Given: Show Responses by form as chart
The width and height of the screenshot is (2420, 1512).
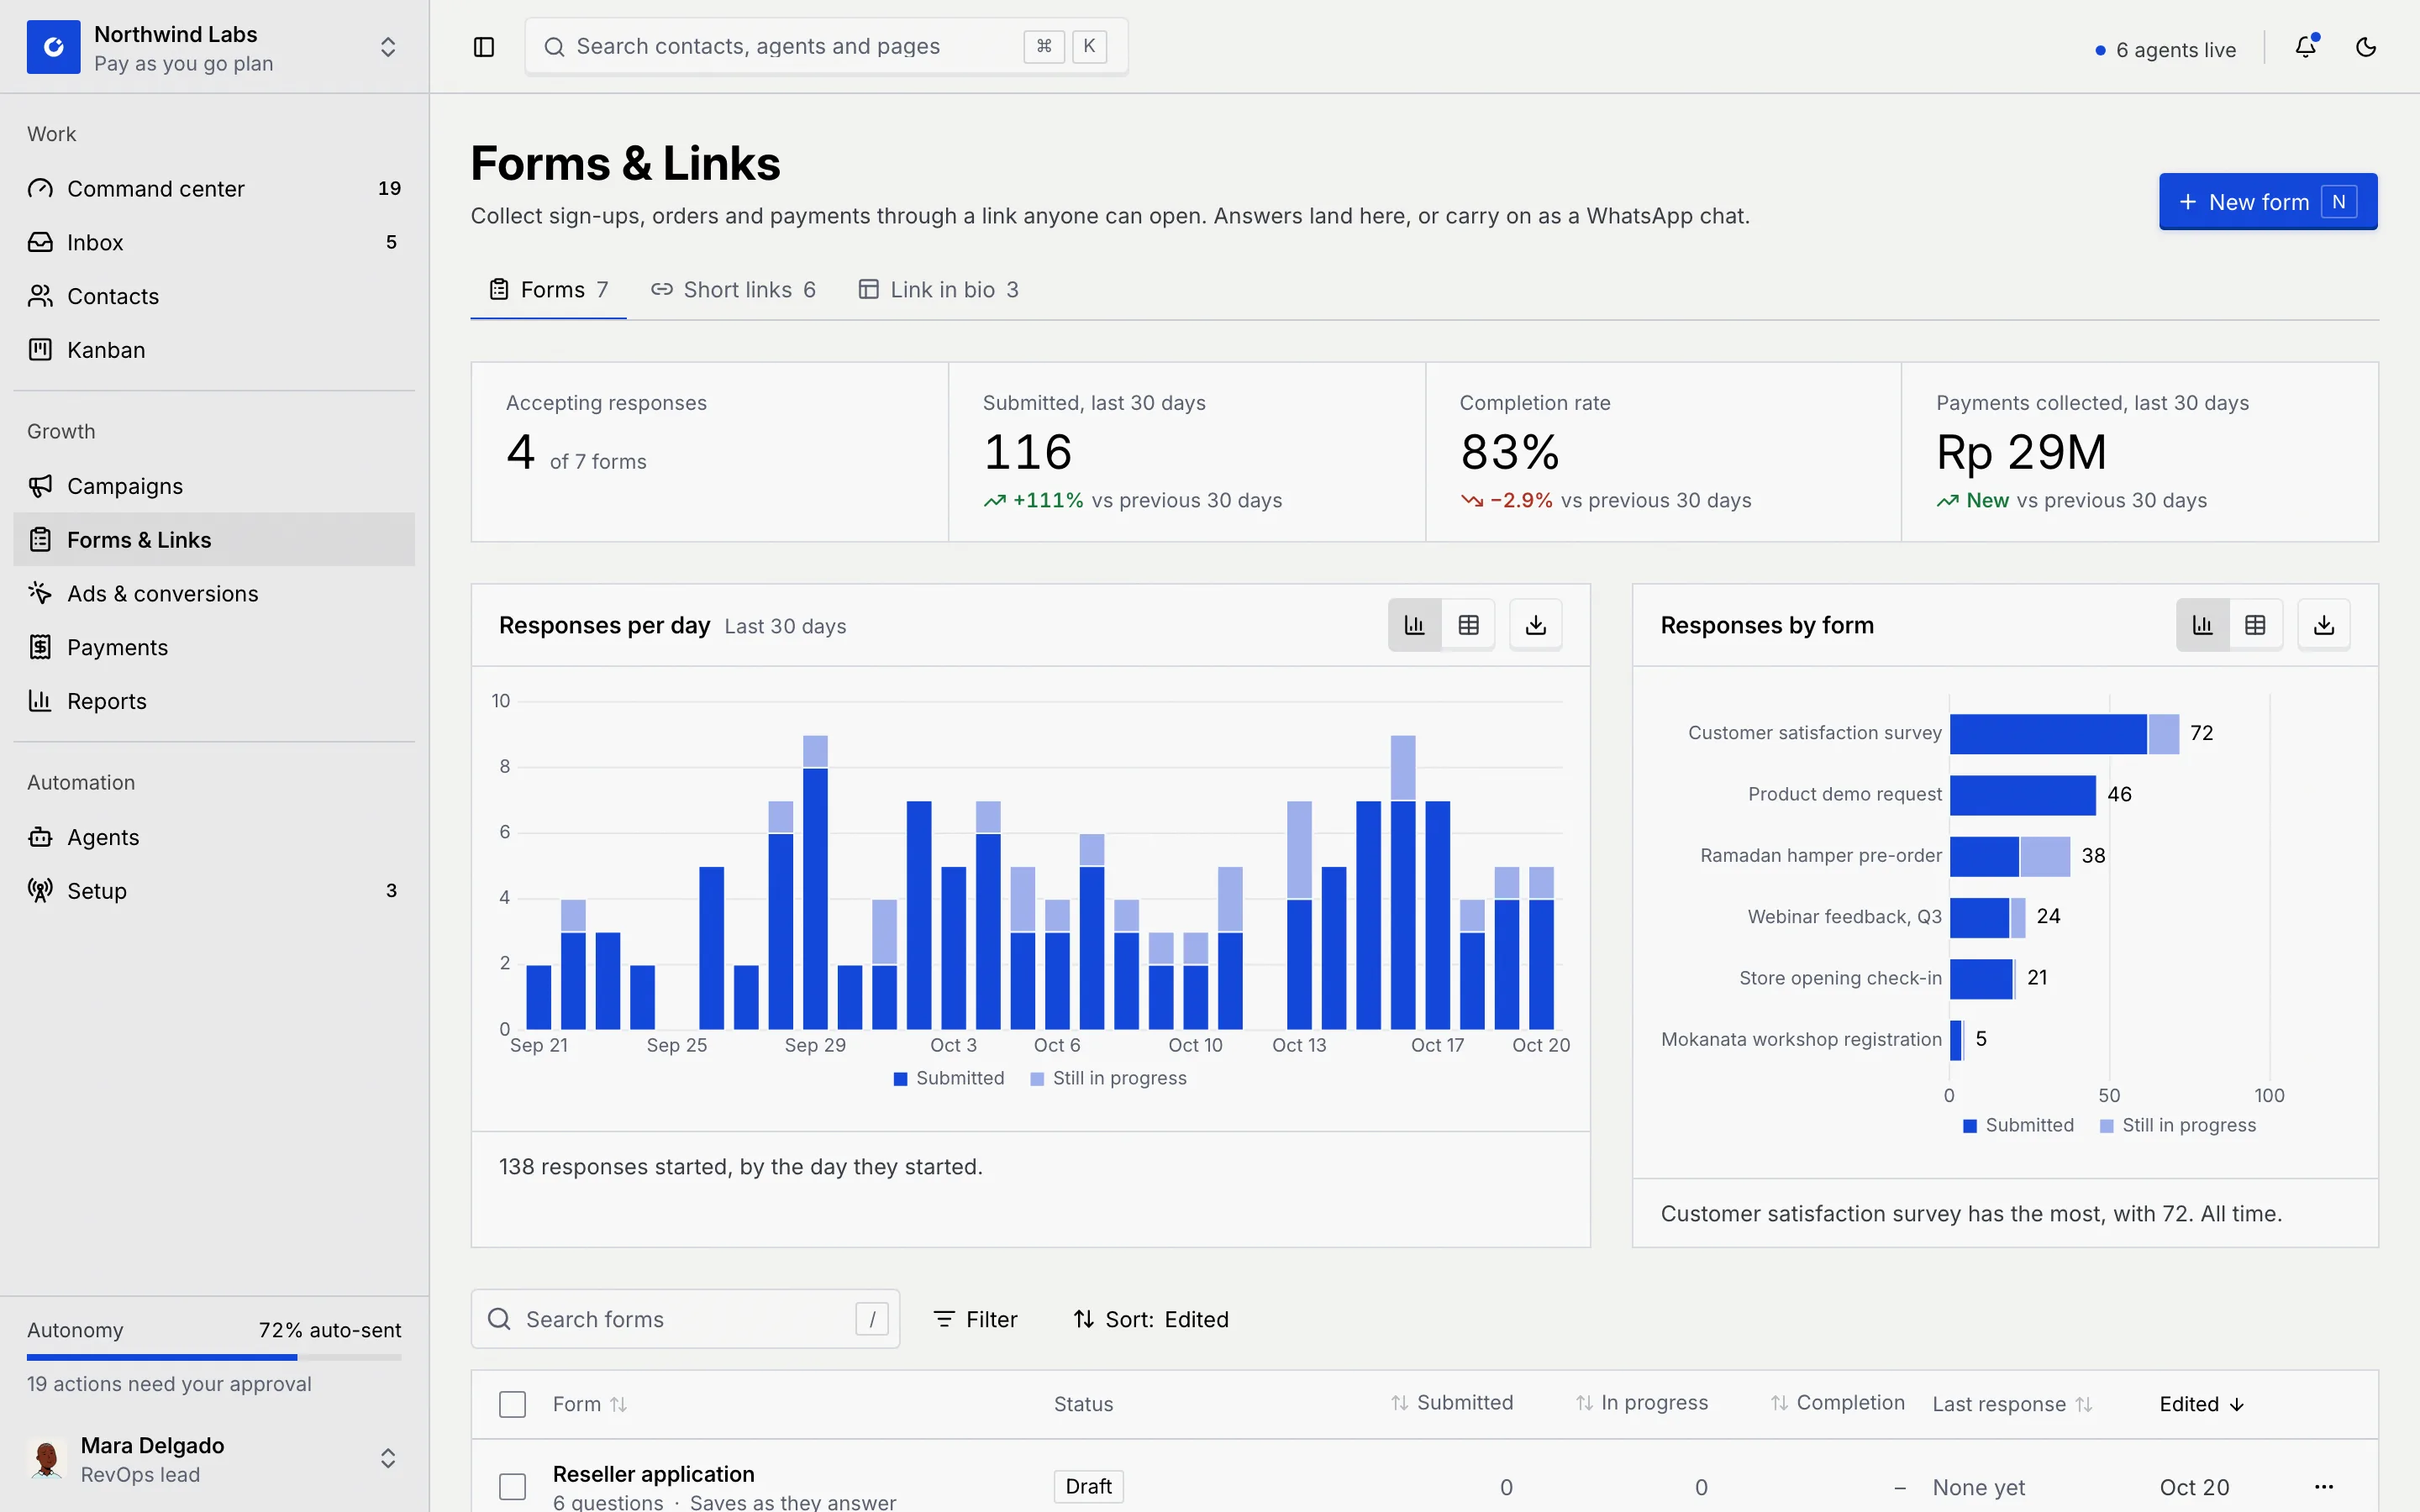Looking at the screenshot, I should [2203, 625].
